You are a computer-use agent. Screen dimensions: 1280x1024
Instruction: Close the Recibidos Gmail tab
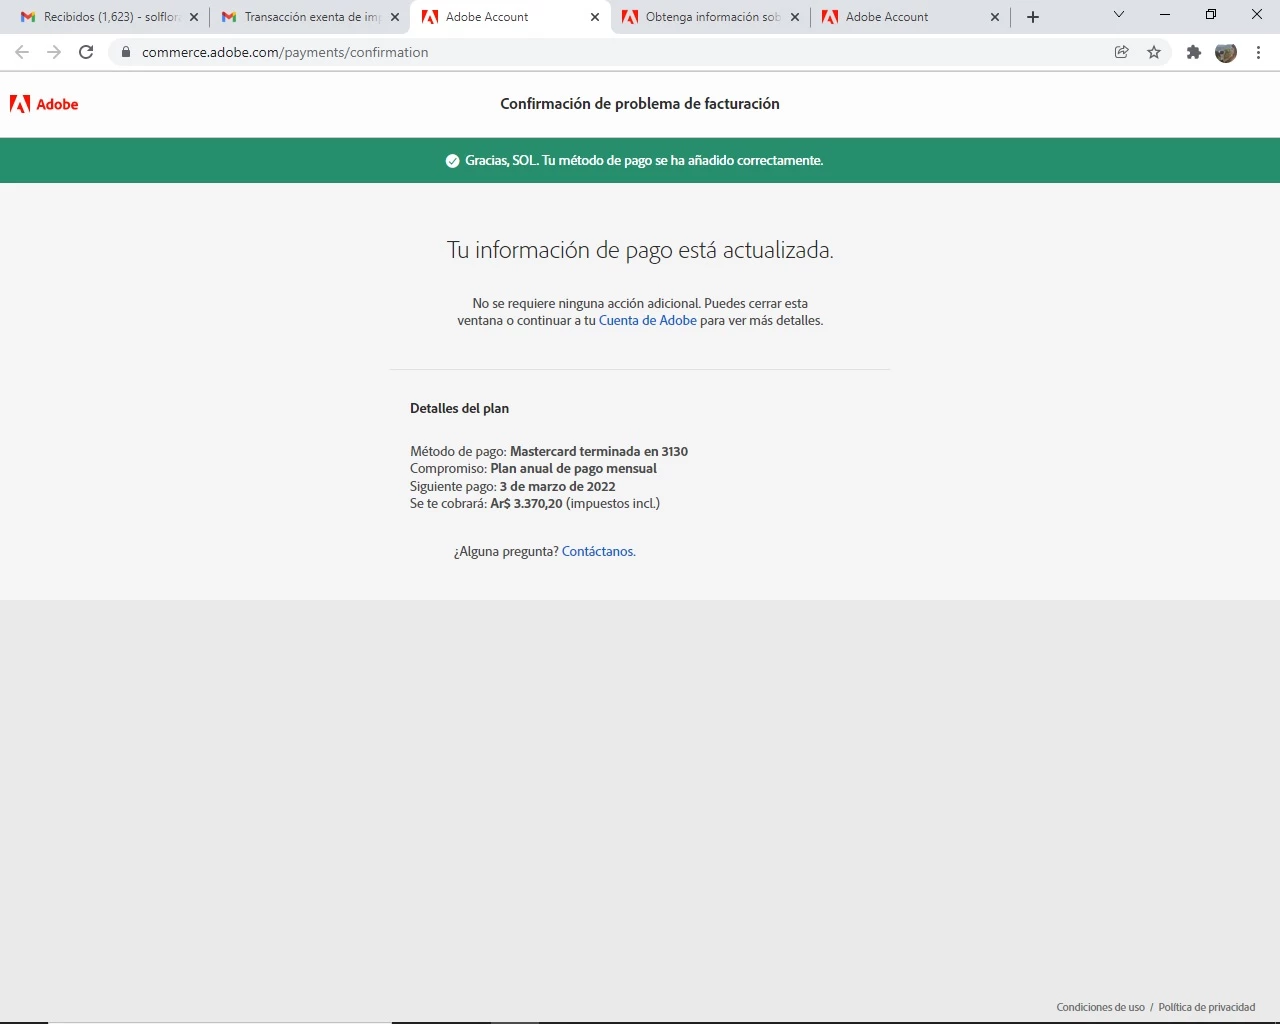pyautogui.click(x=194, y=17)
